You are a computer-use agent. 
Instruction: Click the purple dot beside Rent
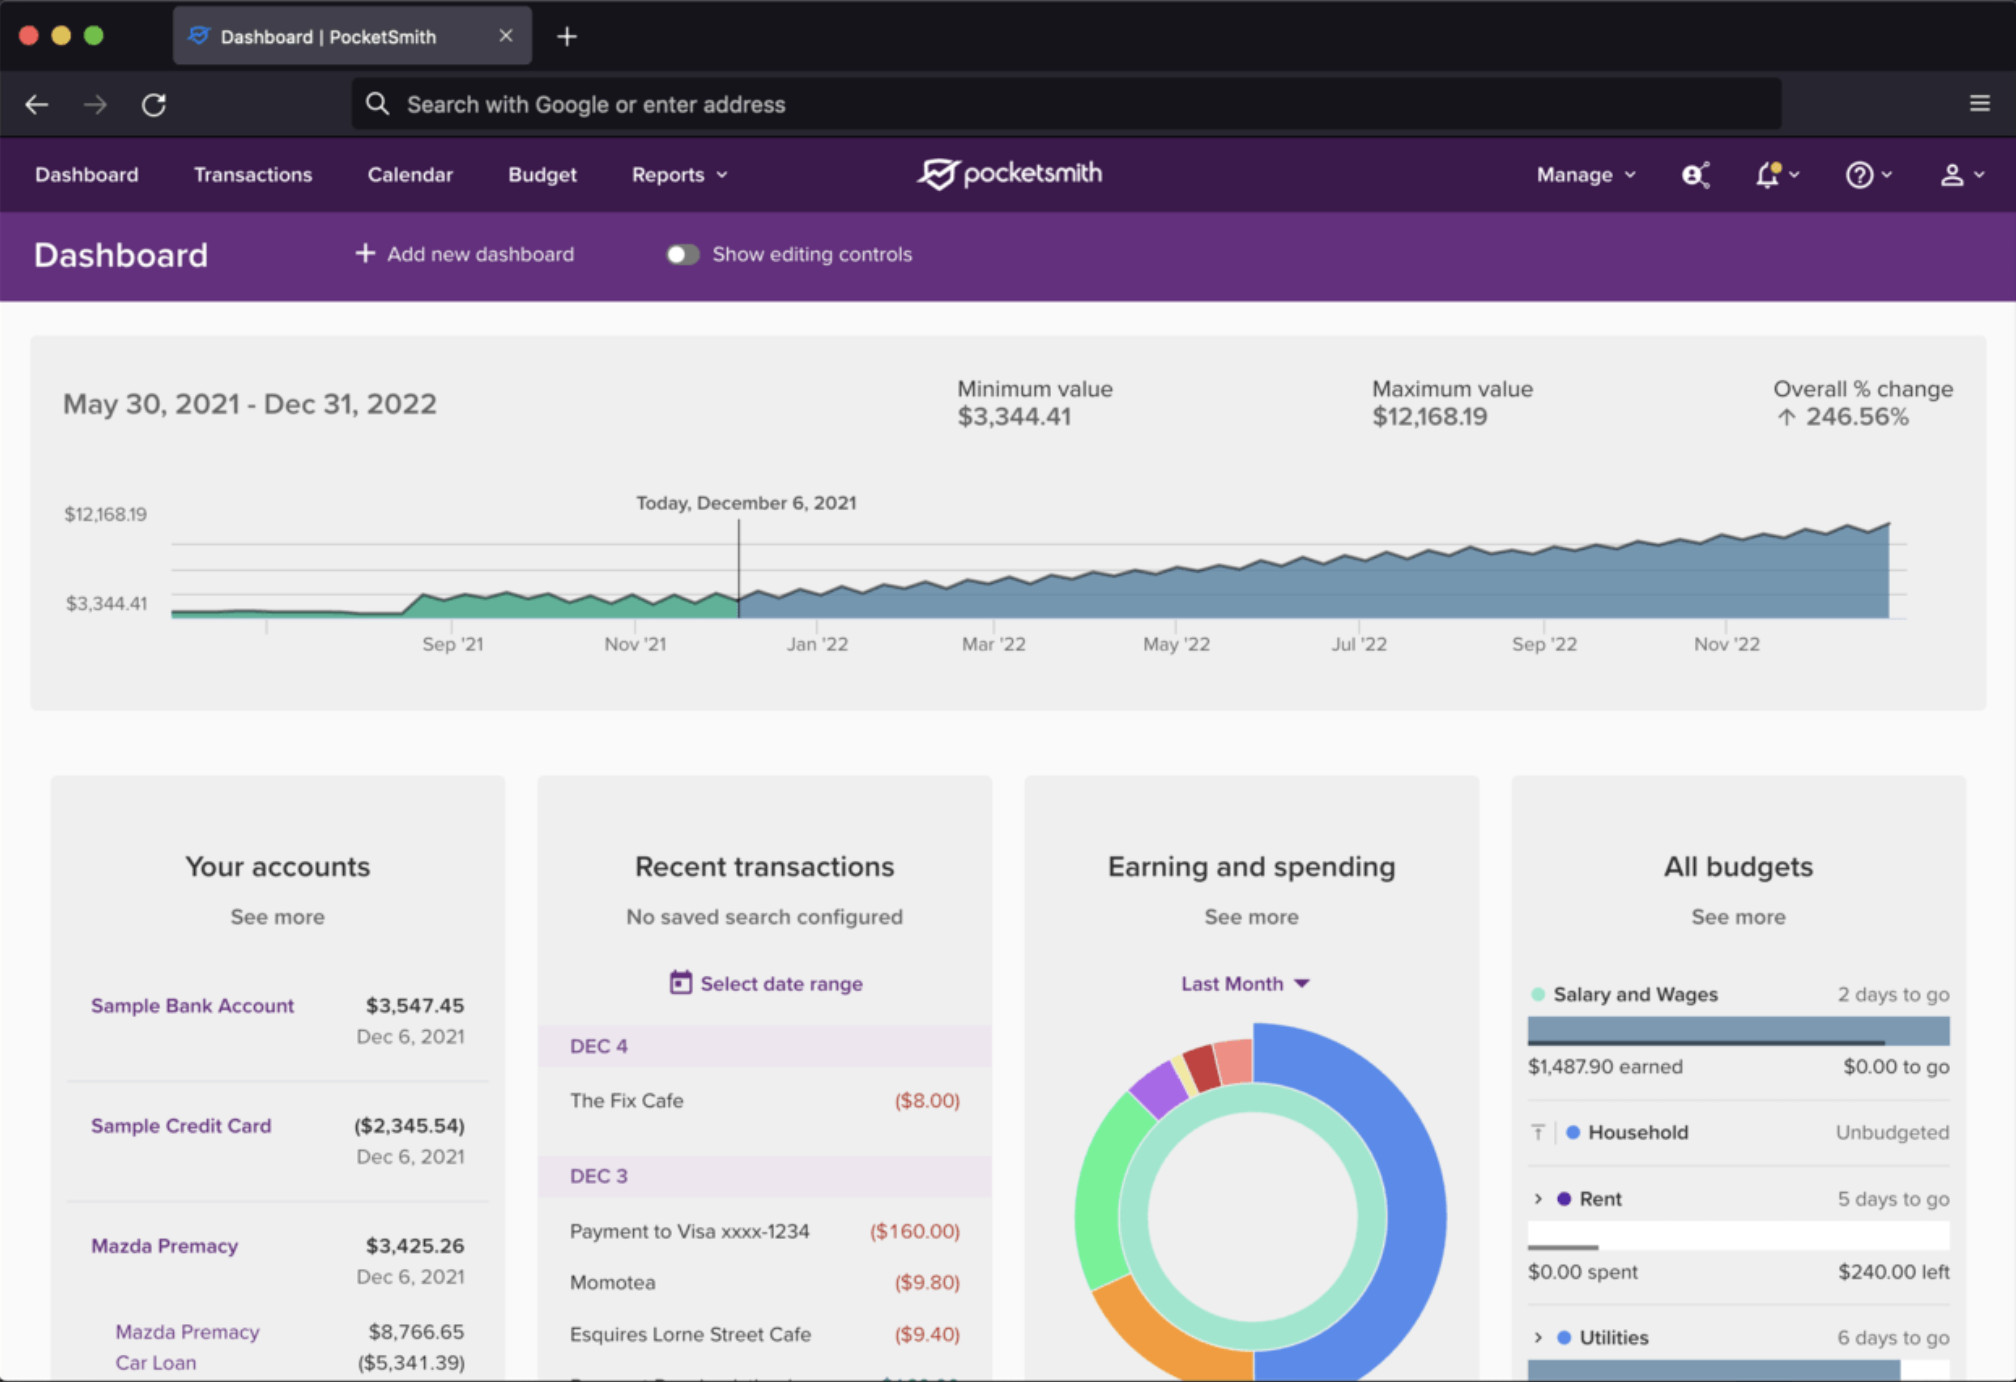point(1564,1198)
